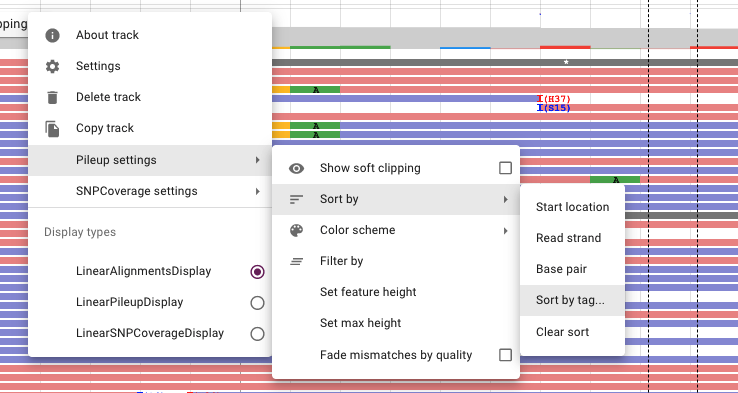738x393 pixels.
Task: Click the filter lines icon beside Filter by
Action: click(296, 261)
